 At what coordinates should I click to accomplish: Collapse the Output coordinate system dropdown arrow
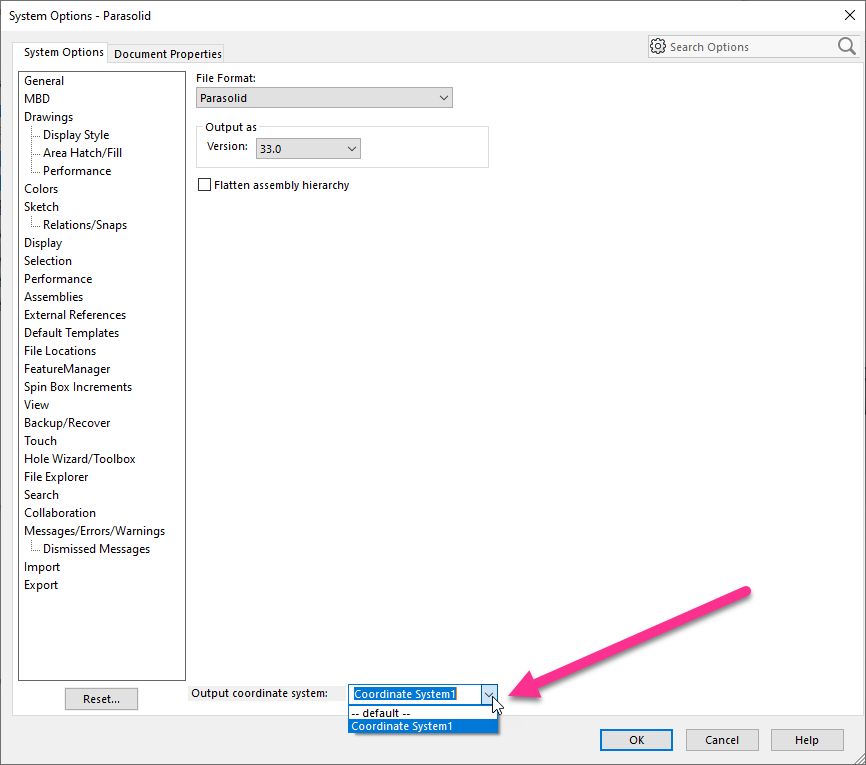tap(489, 694)
